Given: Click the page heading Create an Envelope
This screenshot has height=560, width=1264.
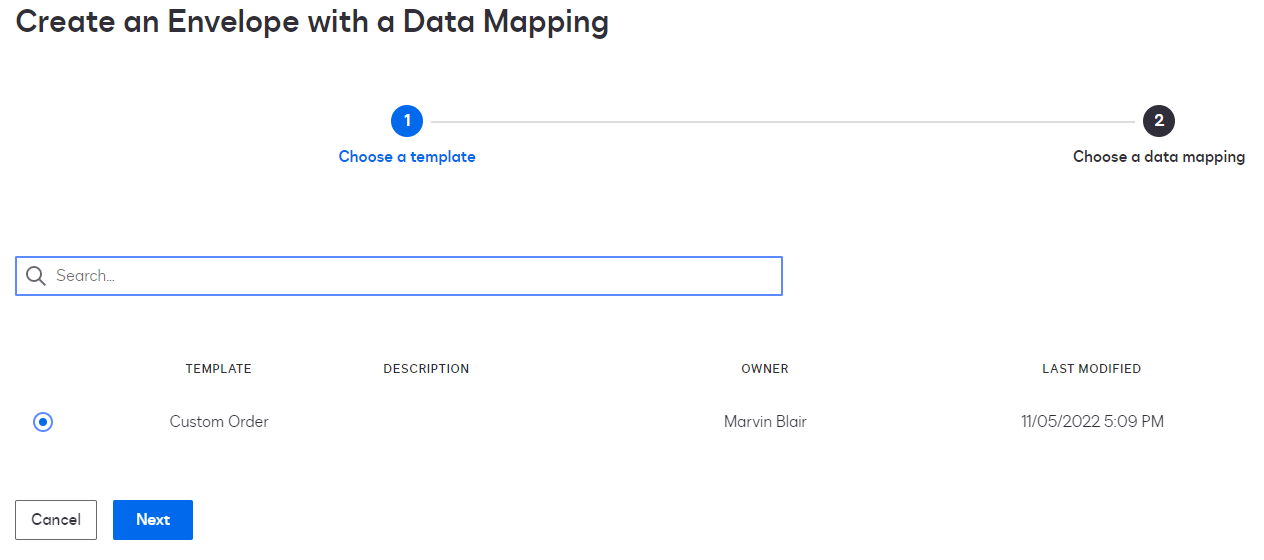Looking at the screenshot, I should [312, 21].
